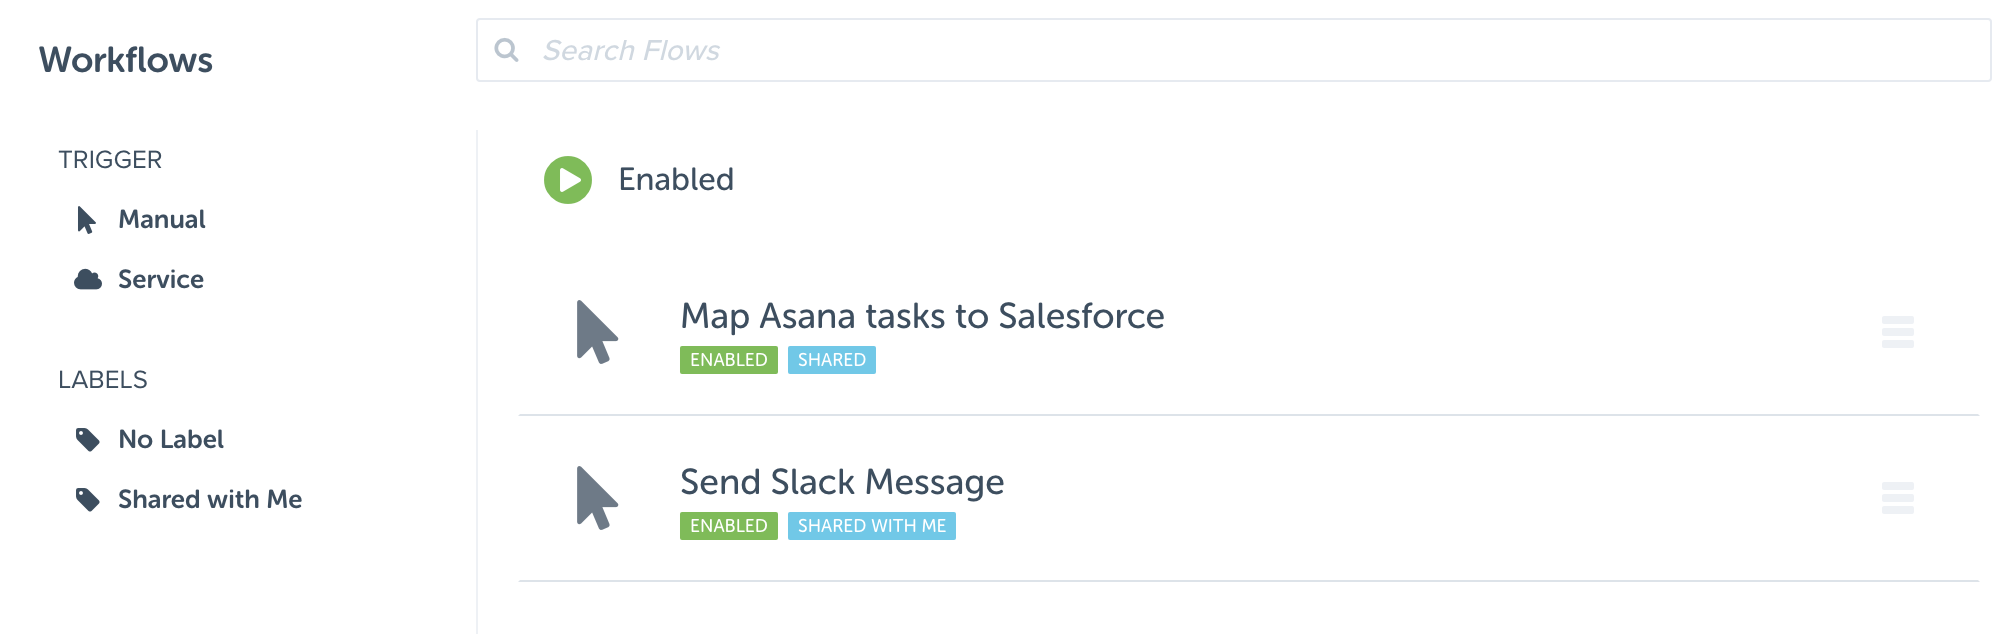Click the Search Flows input field

[1234, 50]
